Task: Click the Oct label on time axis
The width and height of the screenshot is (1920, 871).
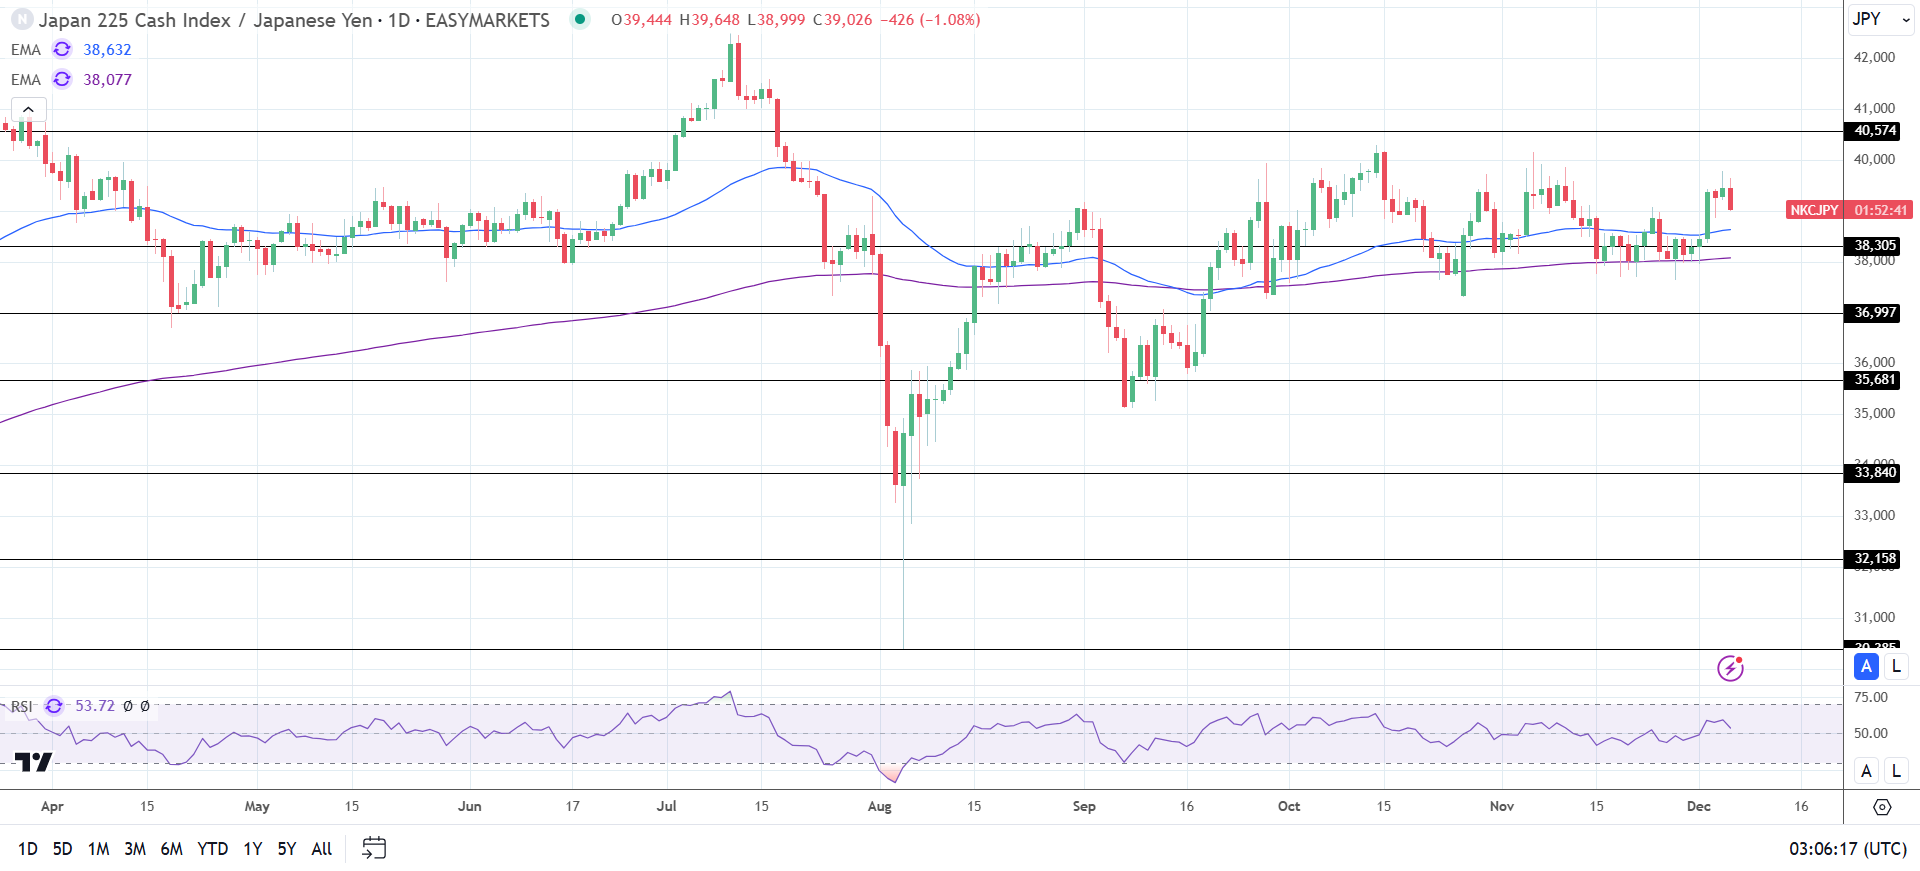Action: tap(1289, 806)
